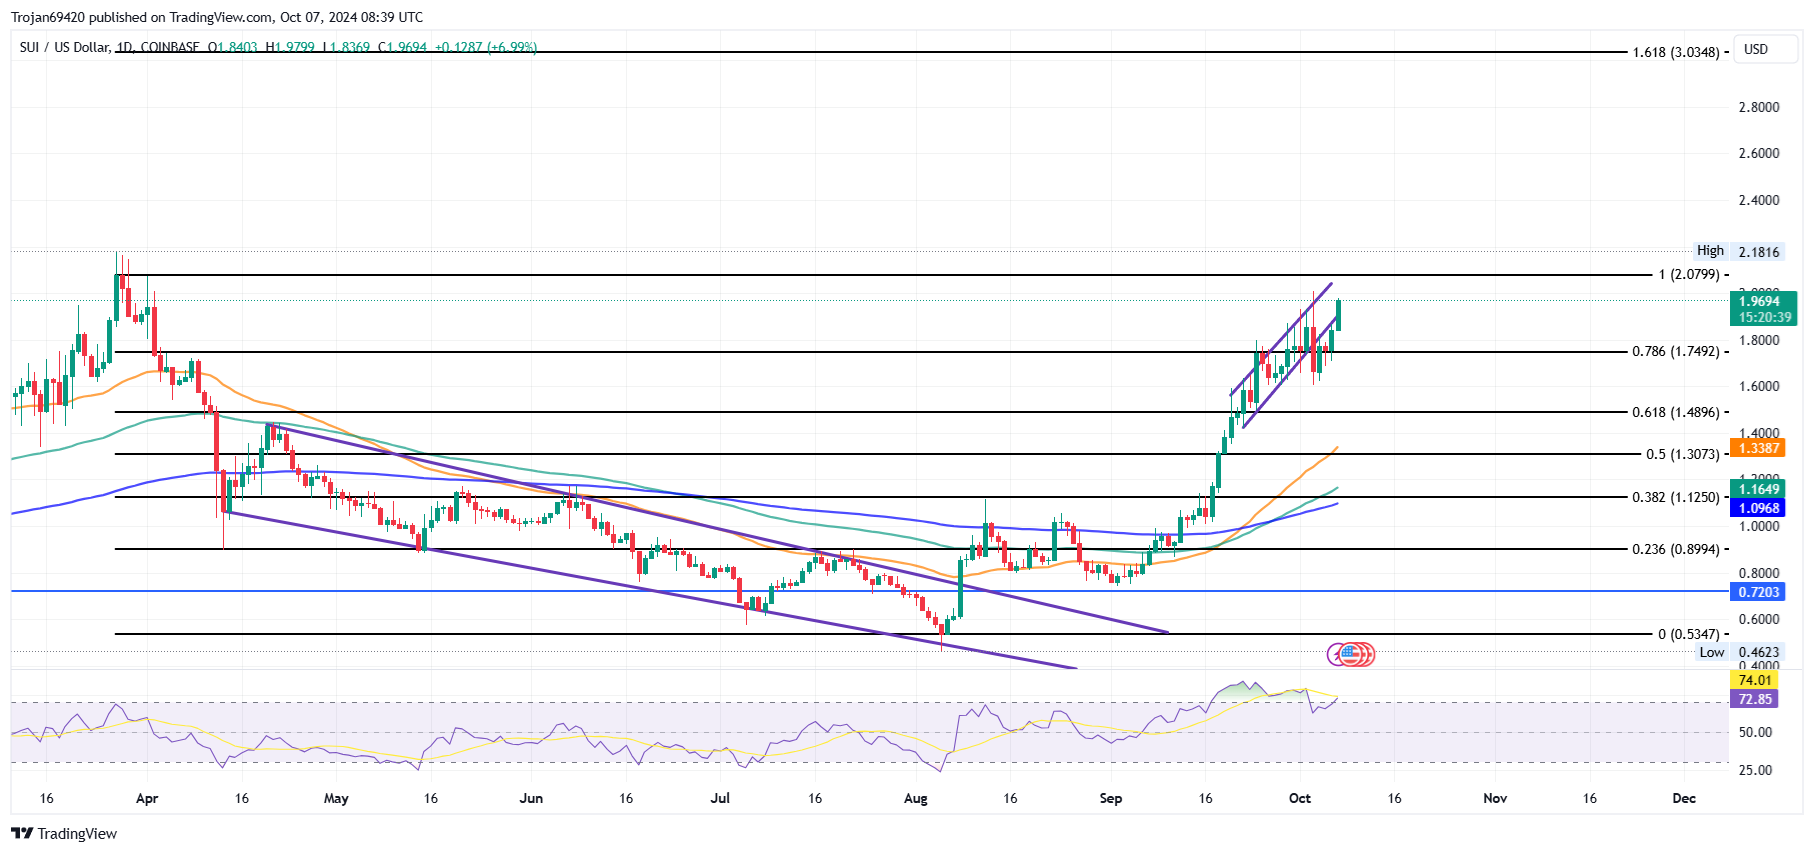The width and height of the screenshot is (1814, 853).
Task: Click the 2.8000 price axis label
Action: point(1759,107)
